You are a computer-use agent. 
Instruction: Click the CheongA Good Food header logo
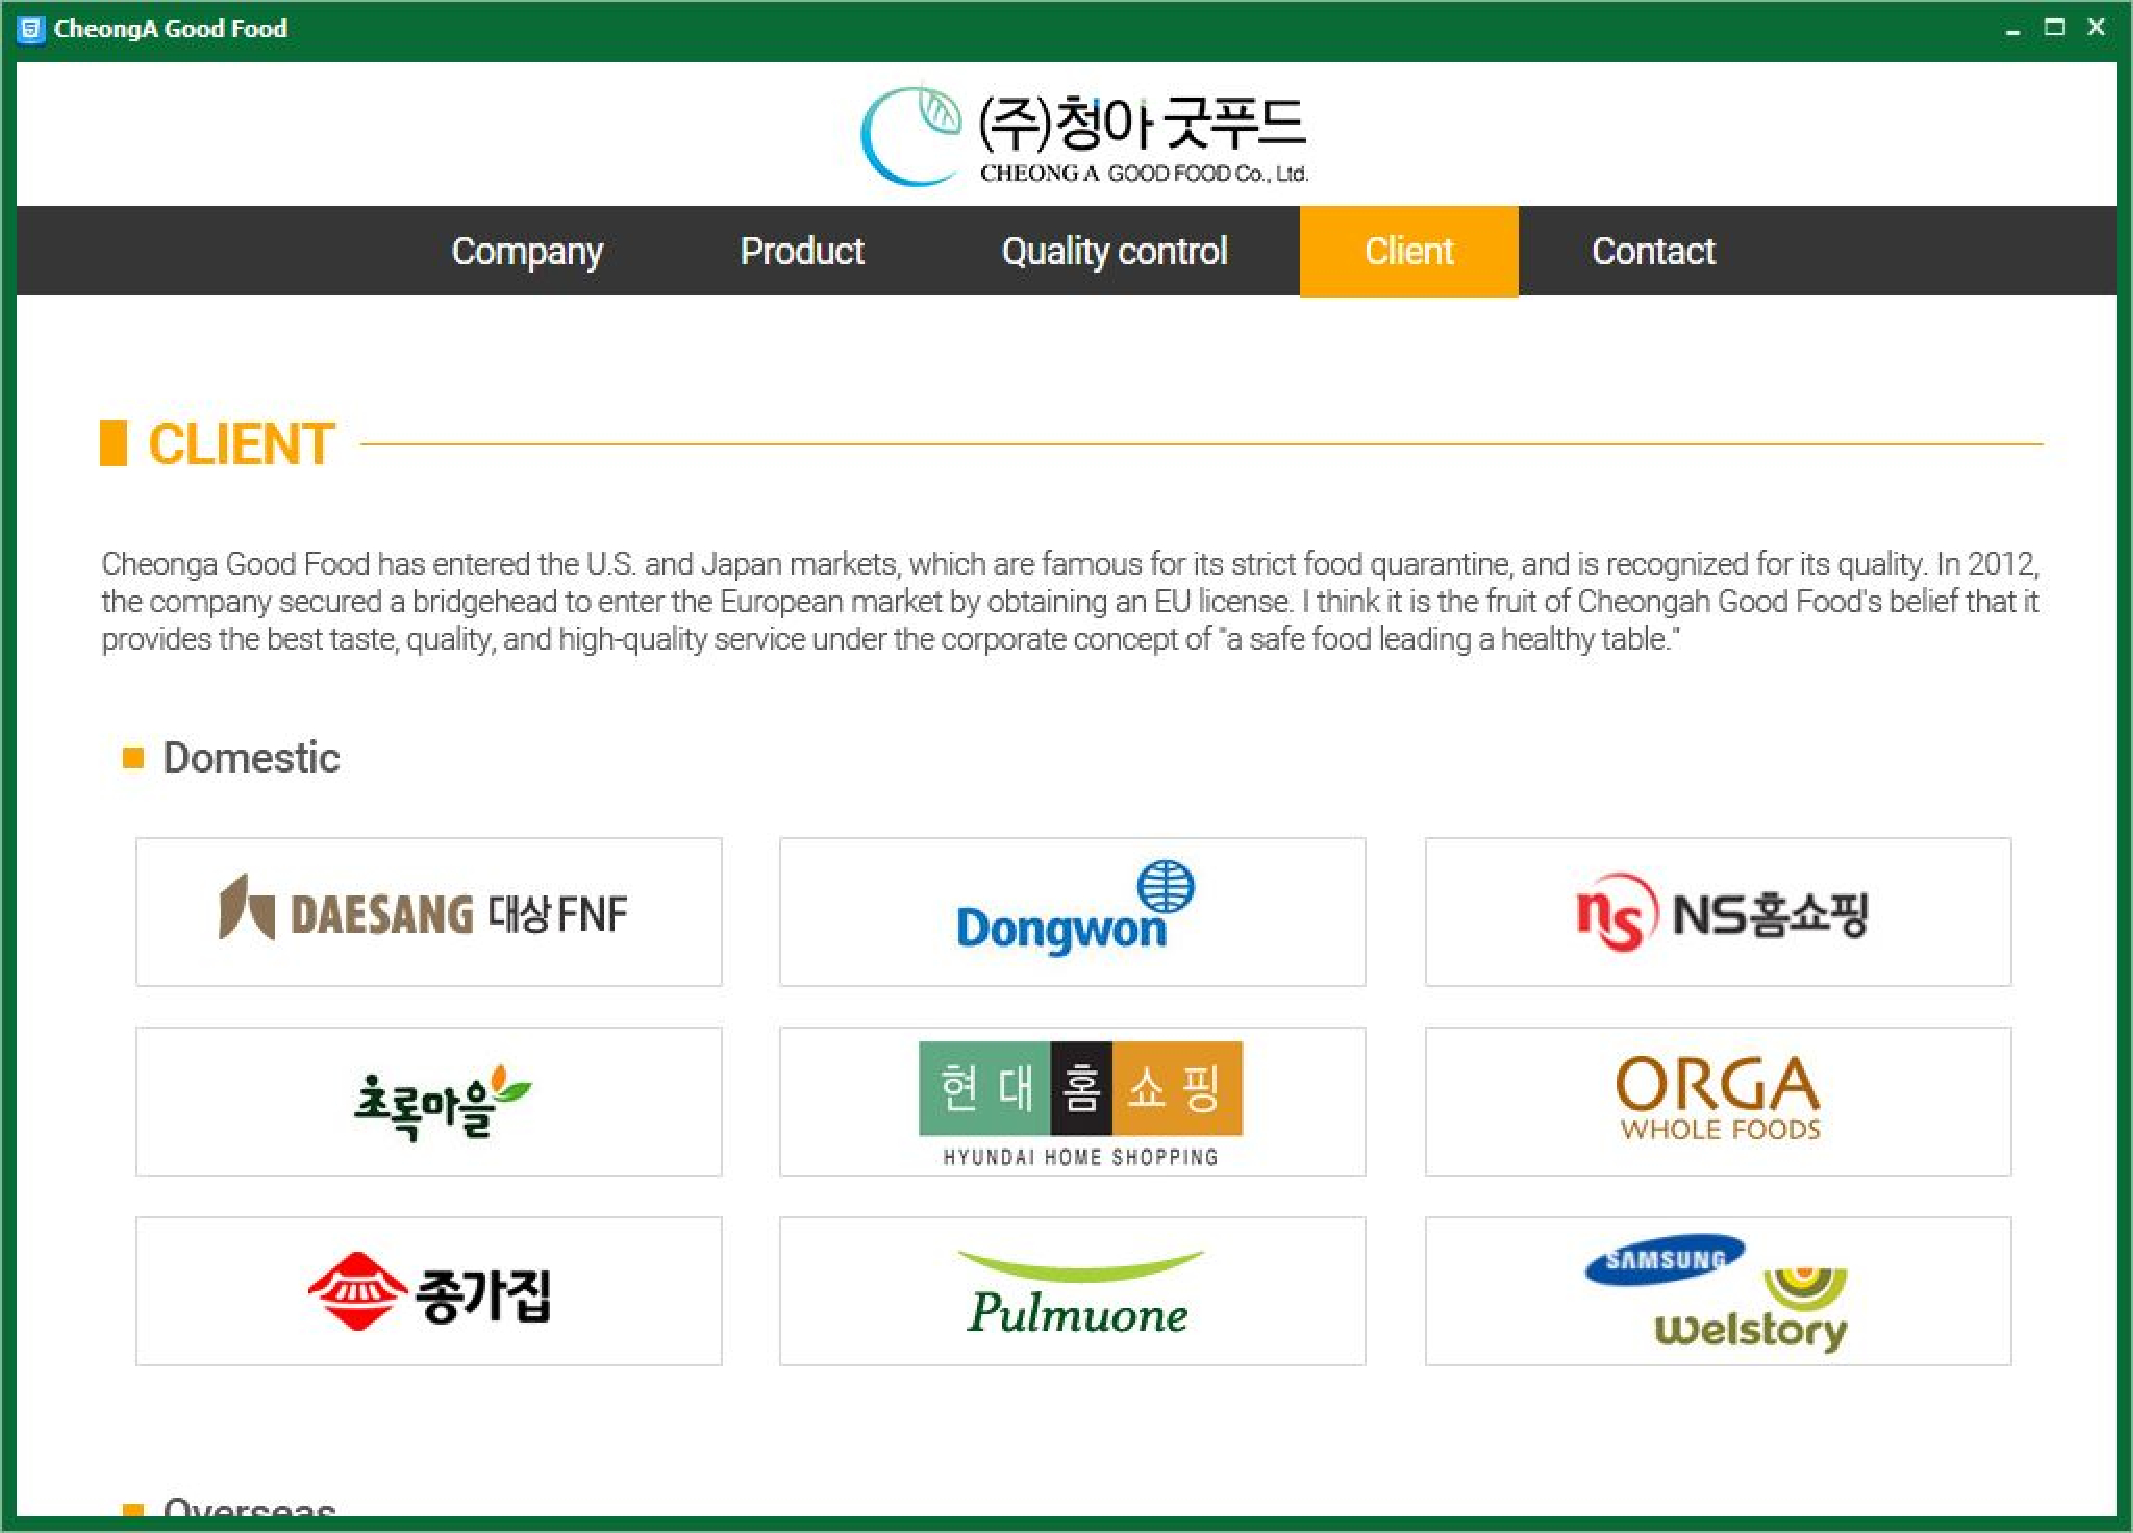(x=1084, y=137)
